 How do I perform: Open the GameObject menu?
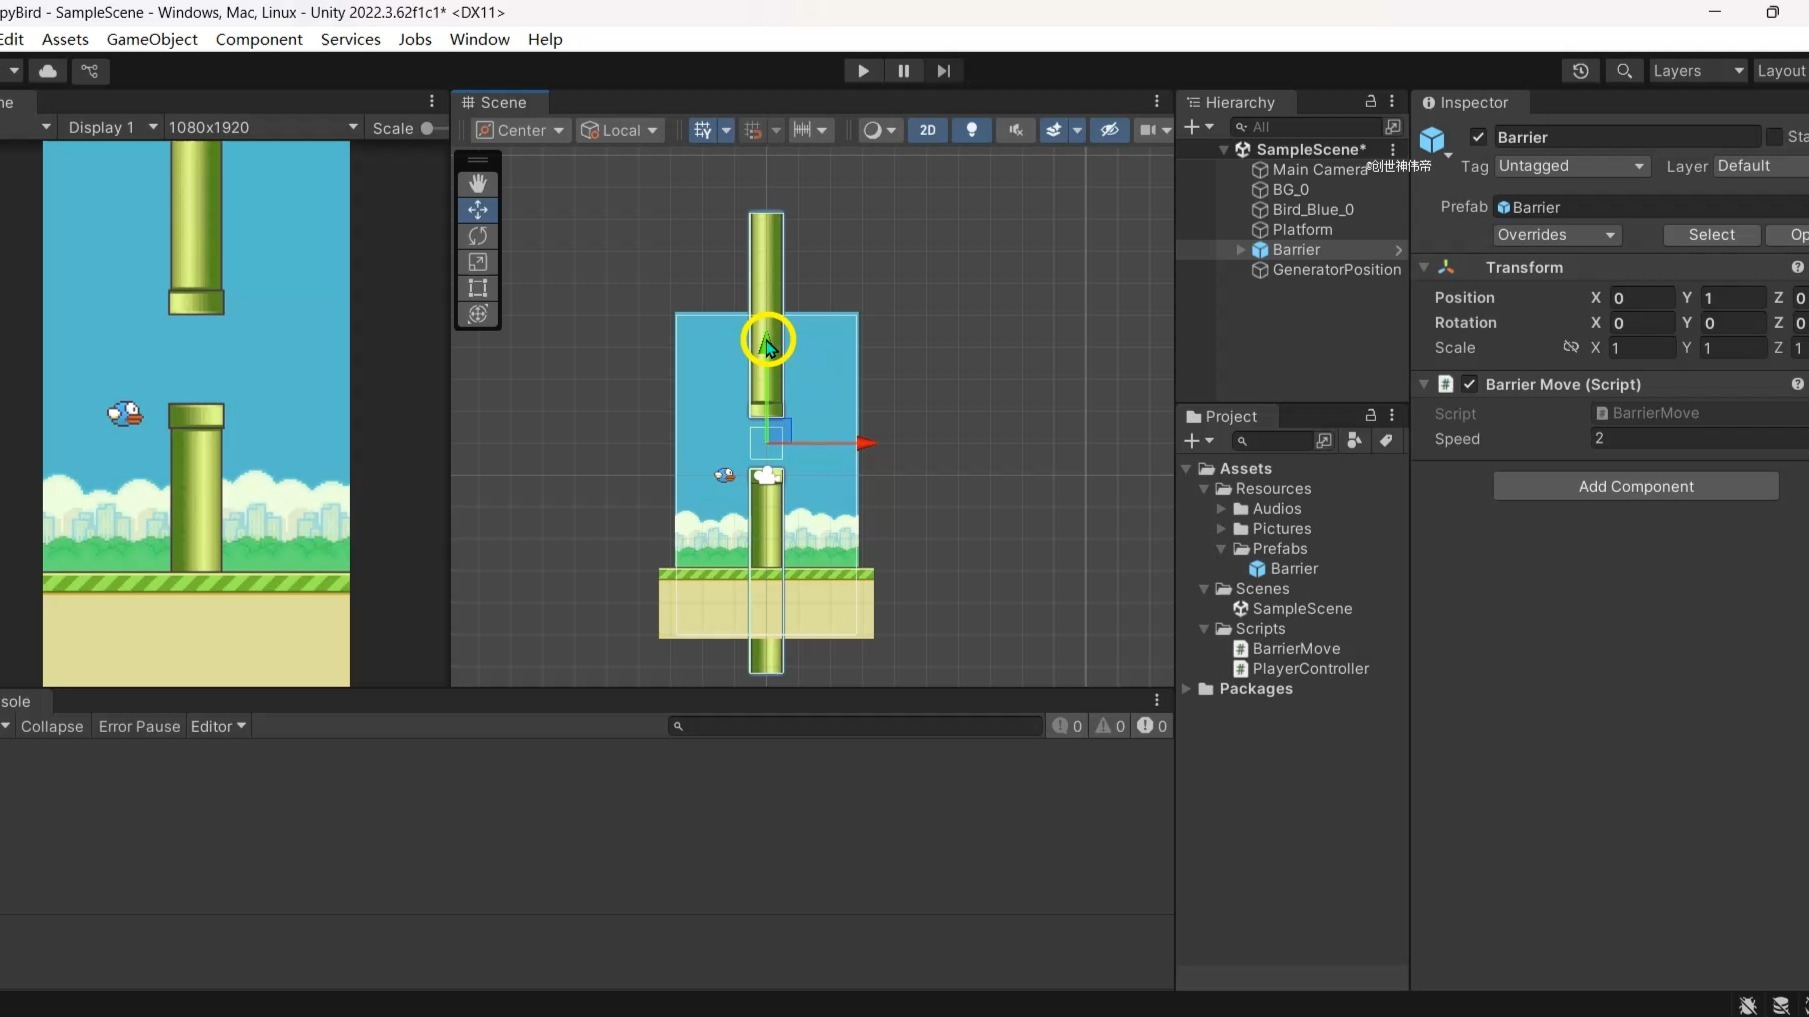152,39
